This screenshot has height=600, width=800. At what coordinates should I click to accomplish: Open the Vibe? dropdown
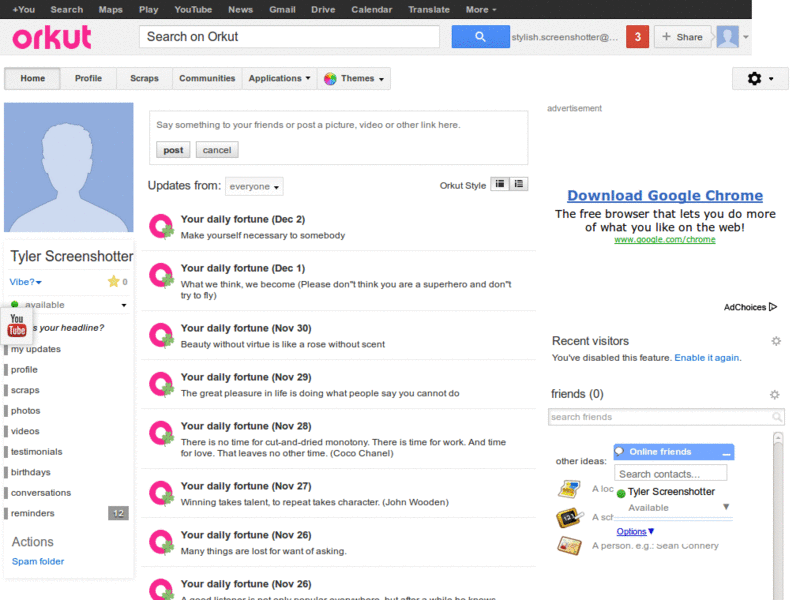click(26, 282)
